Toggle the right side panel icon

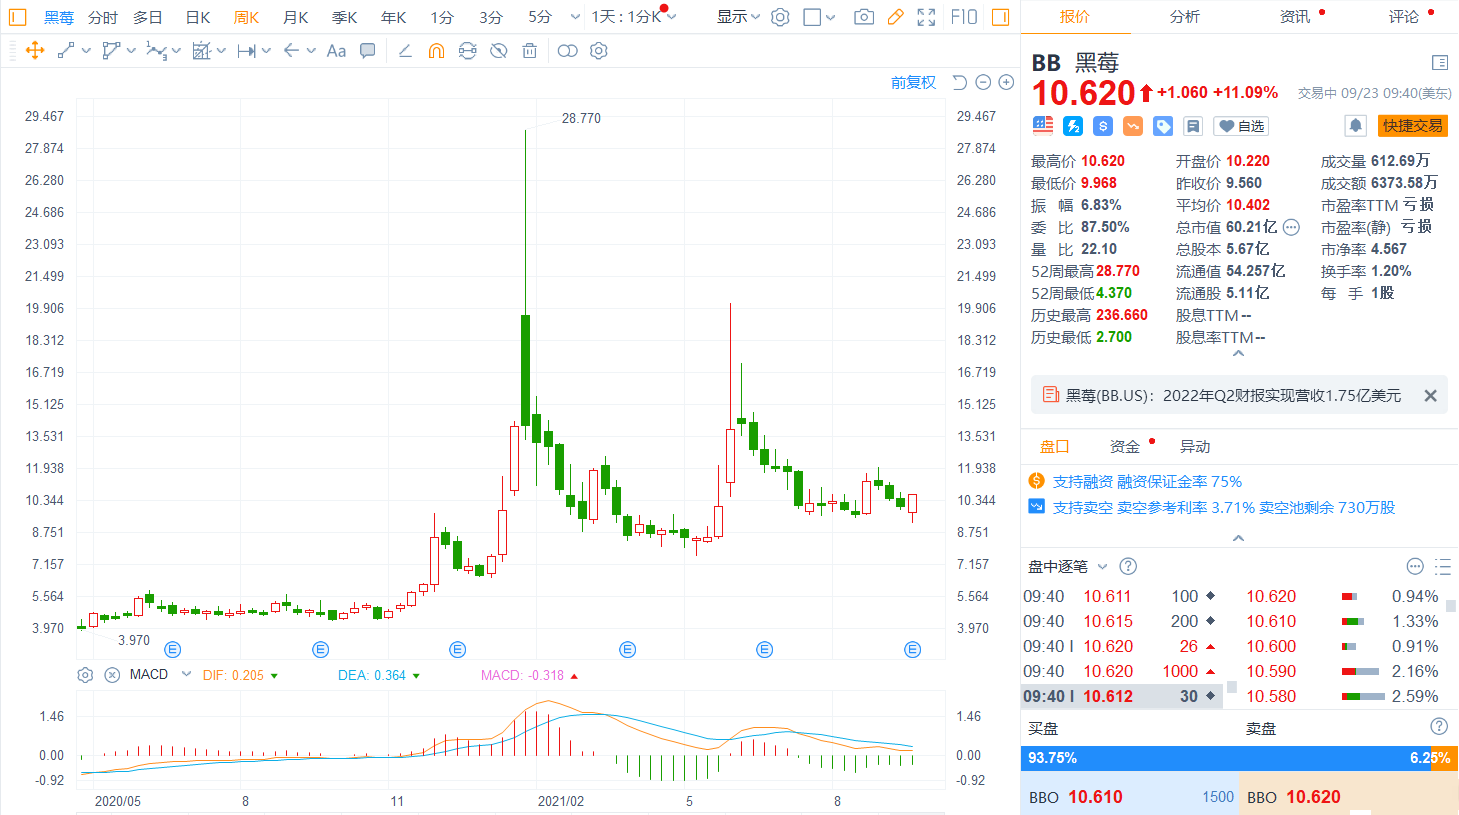pyautogui.click(x=1000, y=17)
